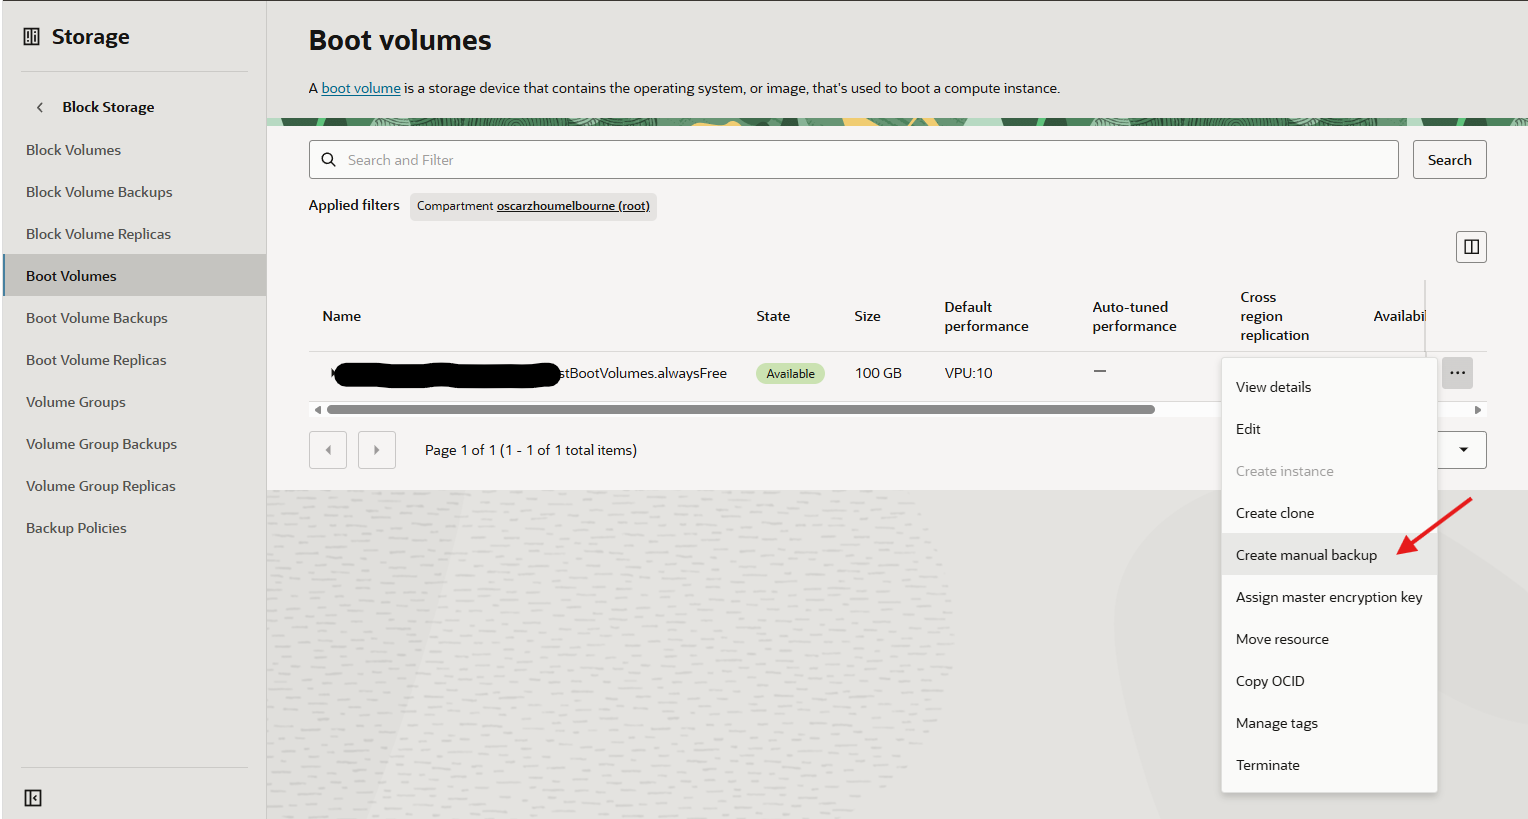Click the magnifier icon in search field
The image size is (1528, 819).
pyautogui.click(x=328, y=160)
